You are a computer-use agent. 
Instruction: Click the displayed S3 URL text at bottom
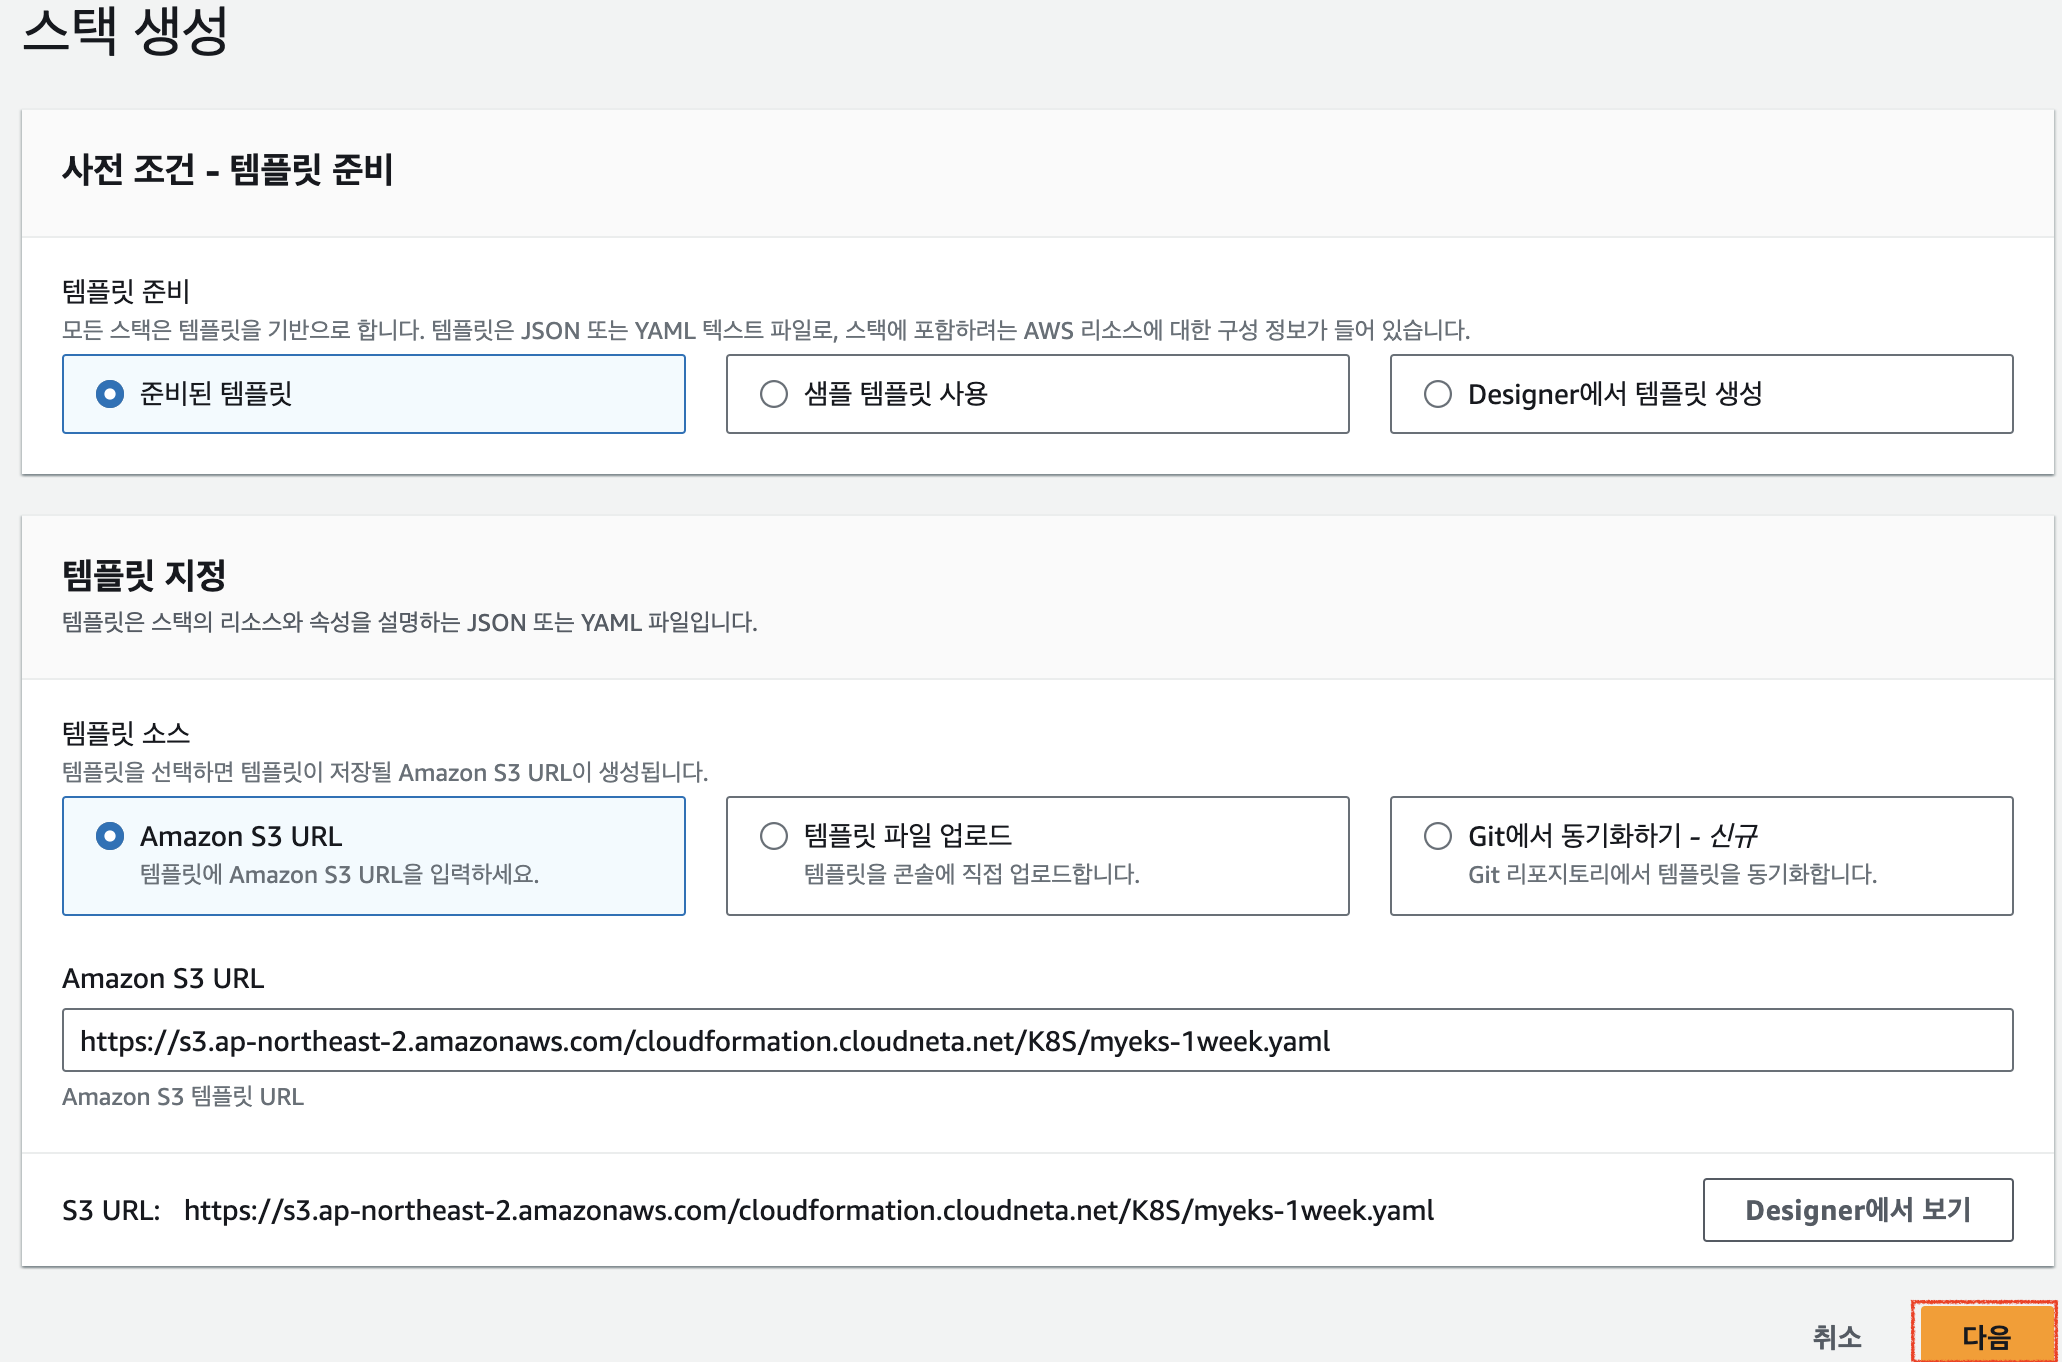tap(808, 1211)
